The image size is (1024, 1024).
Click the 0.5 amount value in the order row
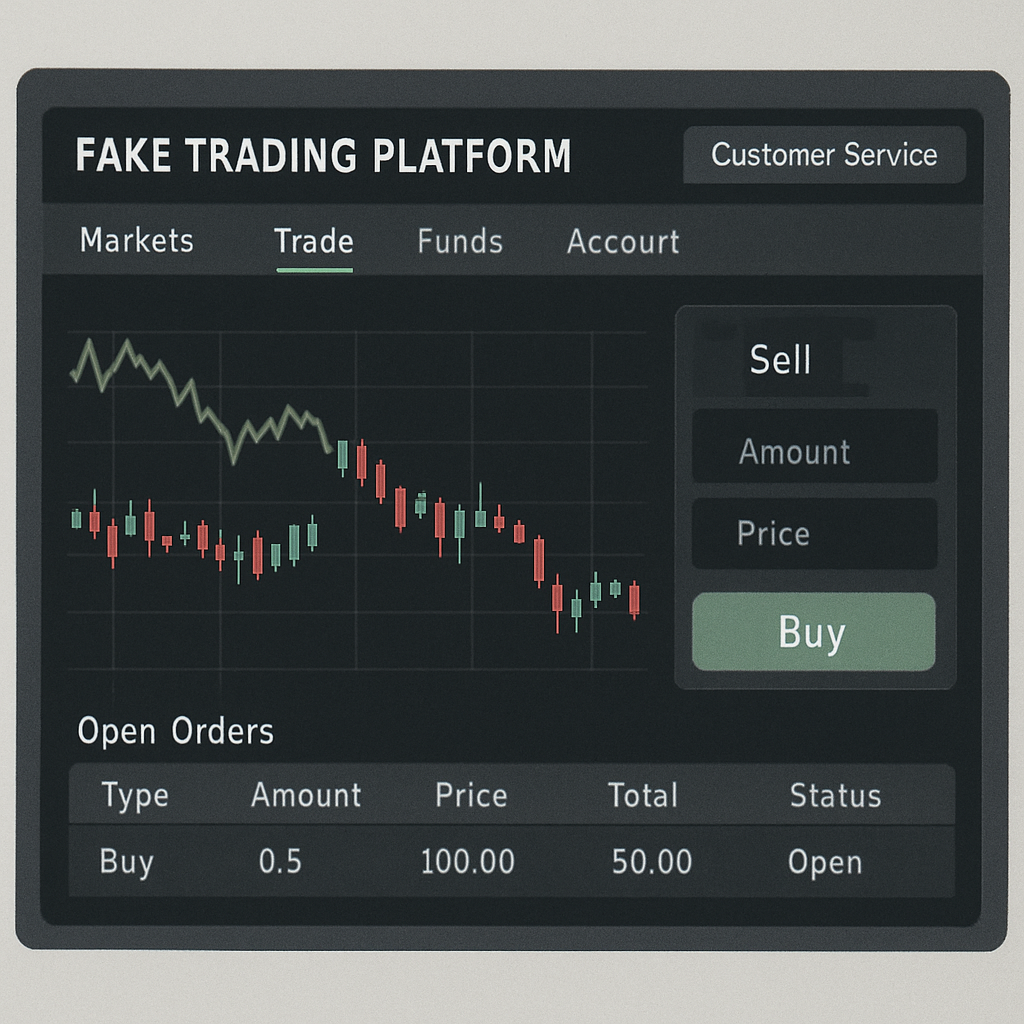280,862
